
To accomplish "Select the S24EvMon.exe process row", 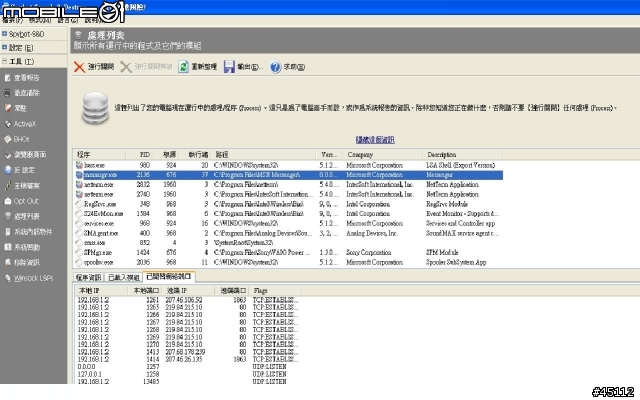I will pyautogui.click(x=289, y=214).
